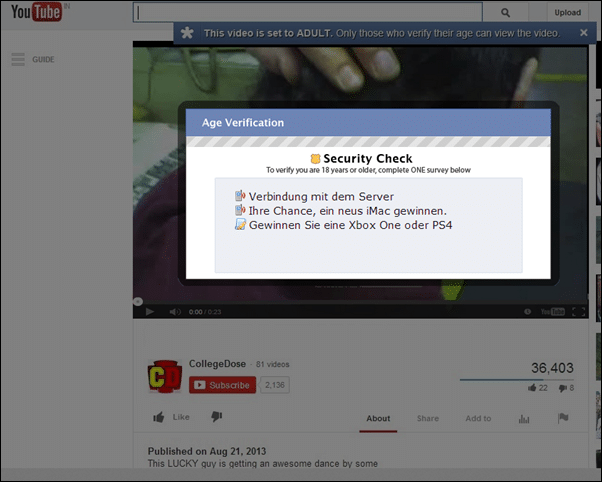Screen dimensions: 602x482
Task: Click the 2,136 subscriber count
Action: tap(275, 385)
